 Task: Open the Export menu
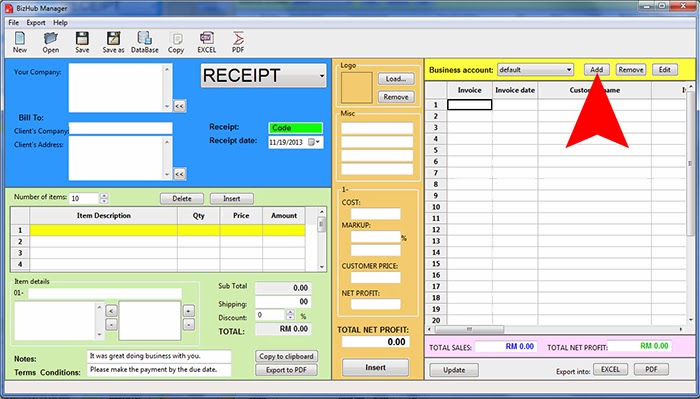coord(36,22)
